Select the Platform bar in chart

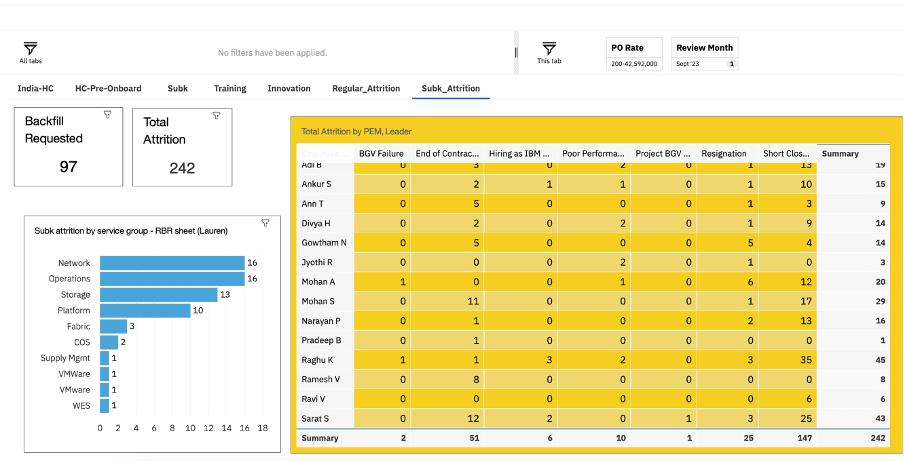(x=145, y=311)
